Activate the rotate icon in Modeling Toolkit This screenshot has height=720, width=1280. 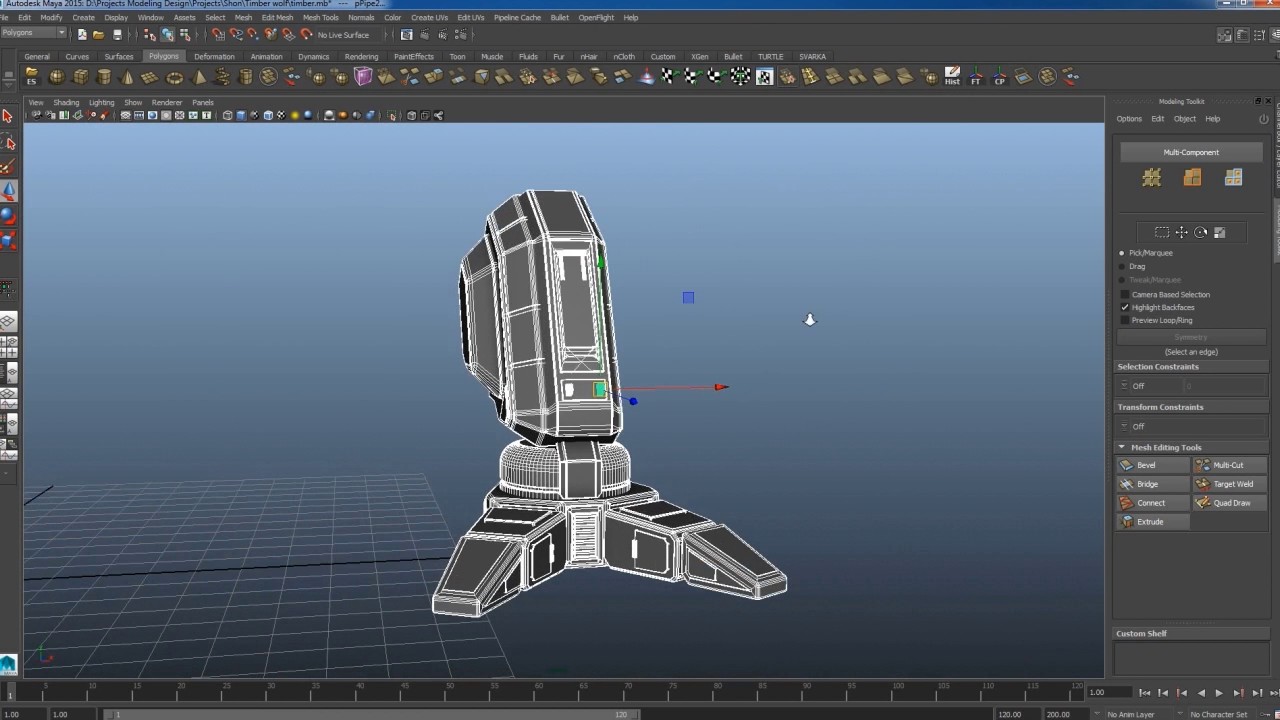[x=1200, y=233]
